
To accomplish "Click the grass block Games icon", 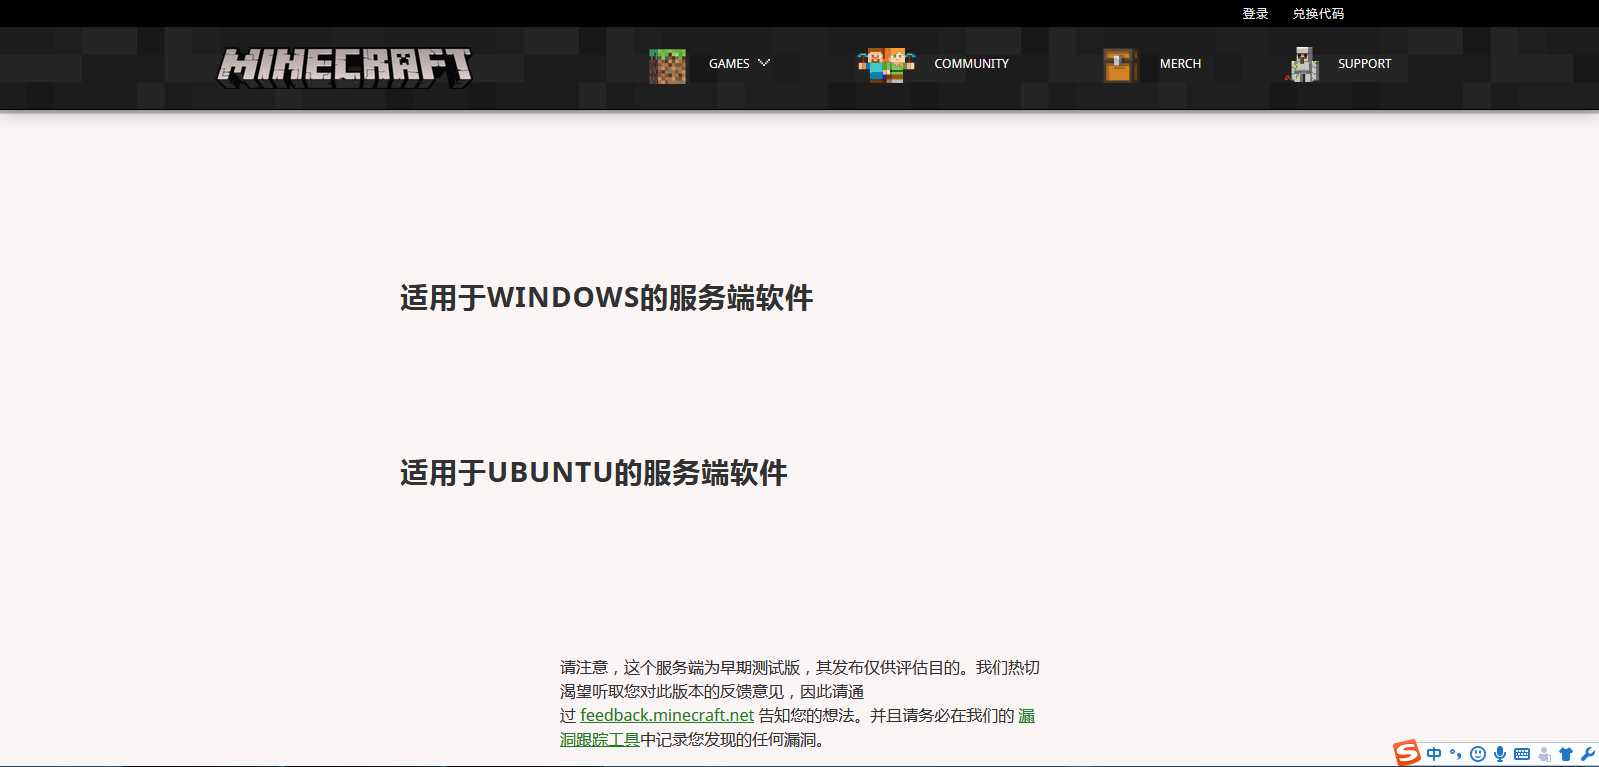I will (667, 66).
